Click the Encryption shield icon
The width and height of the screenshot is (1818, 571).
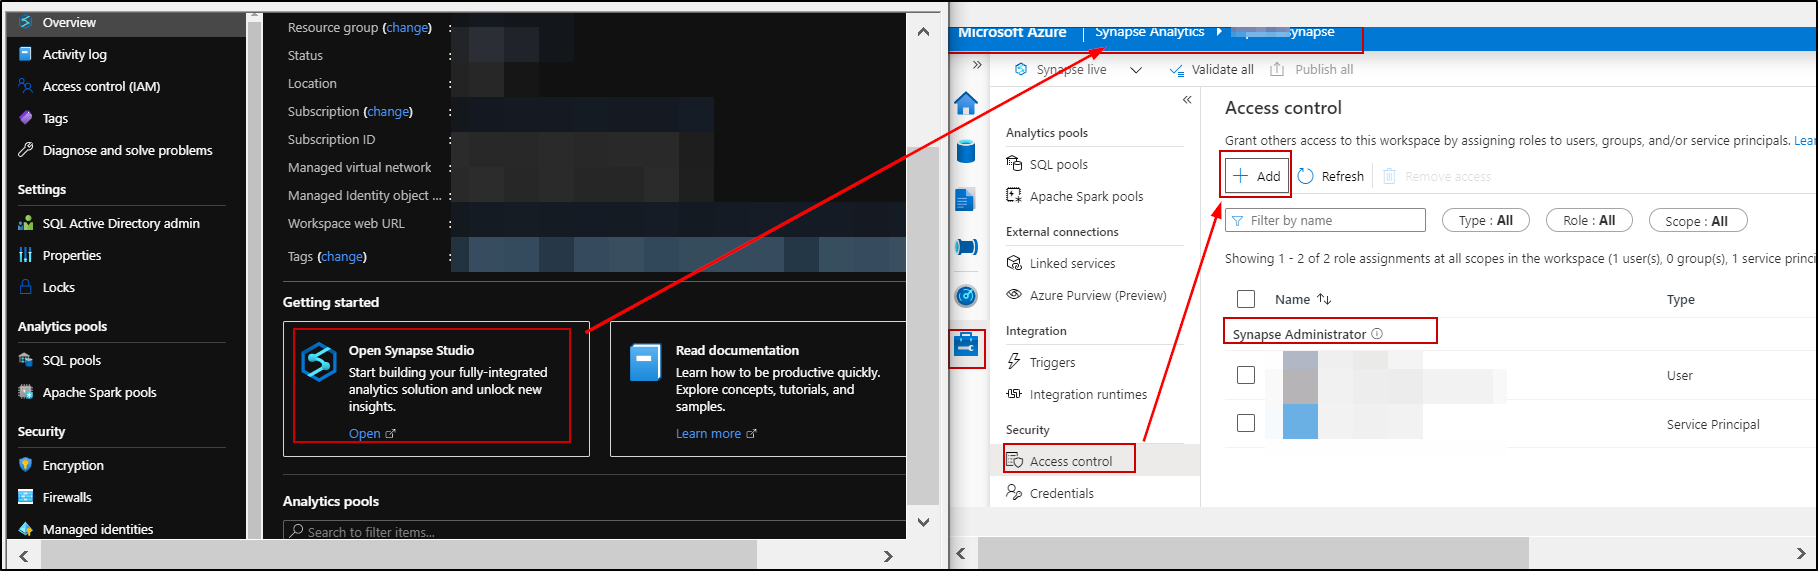pos(25,465)
